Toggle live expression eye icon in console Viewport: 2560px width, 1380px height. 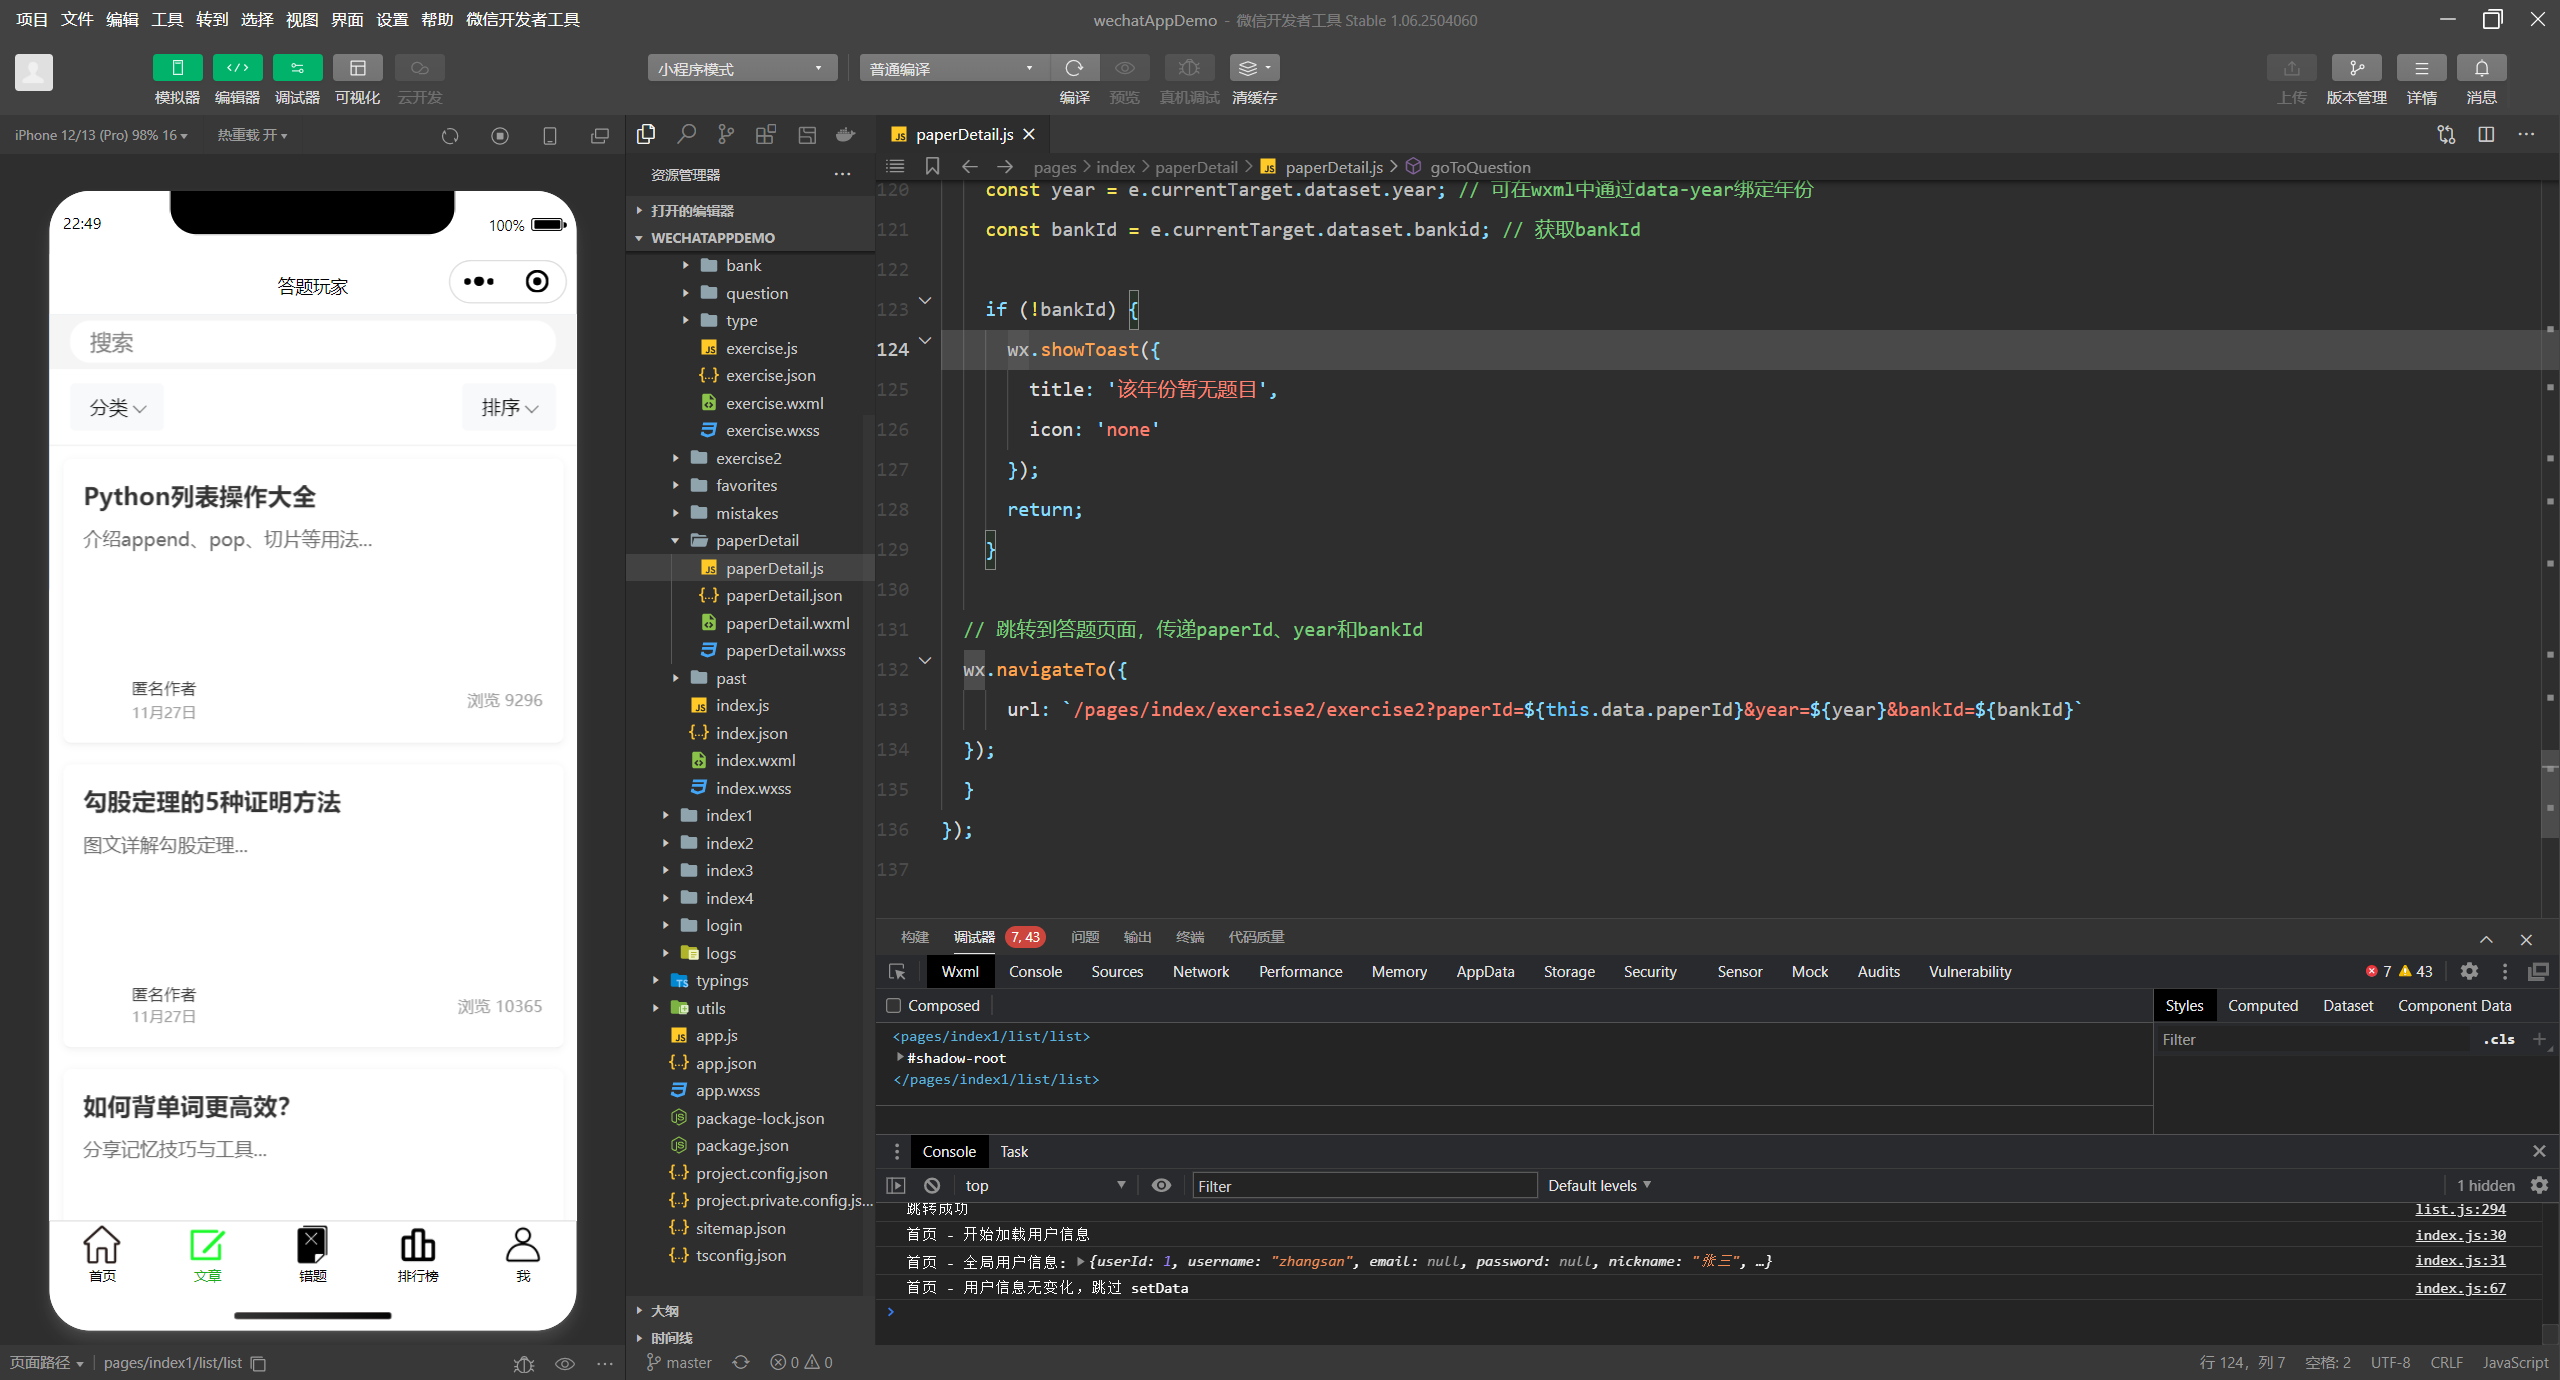[x=1161, y=1185]
